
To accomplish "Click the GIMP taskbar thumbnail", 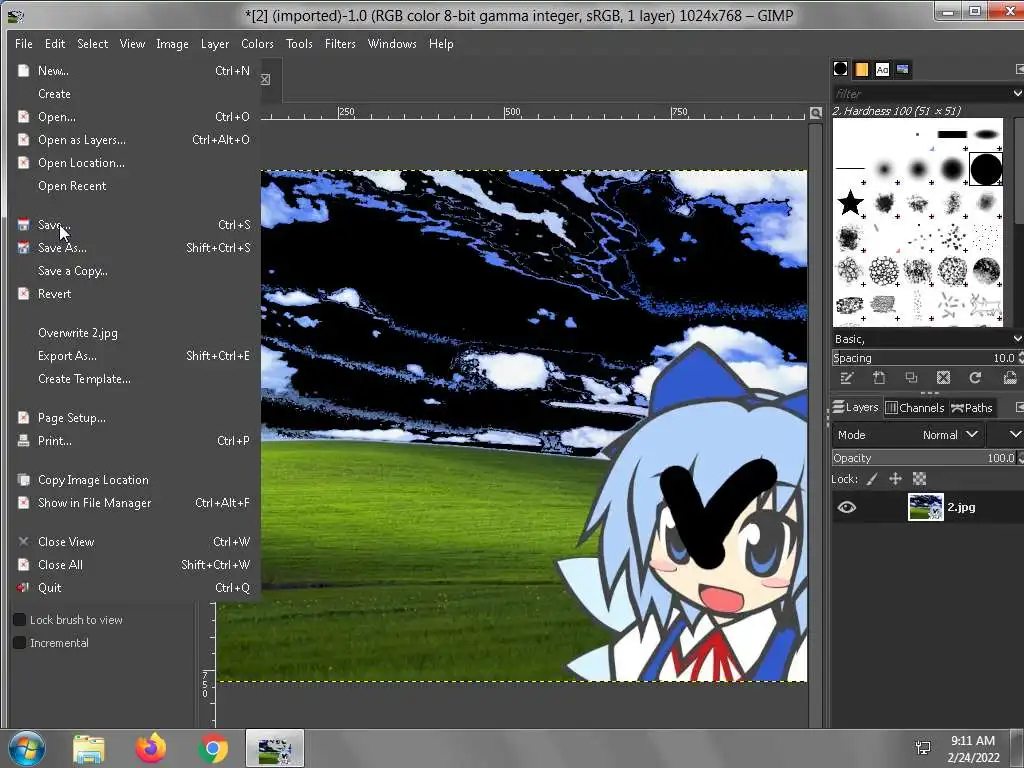I will tap(275, 748).
